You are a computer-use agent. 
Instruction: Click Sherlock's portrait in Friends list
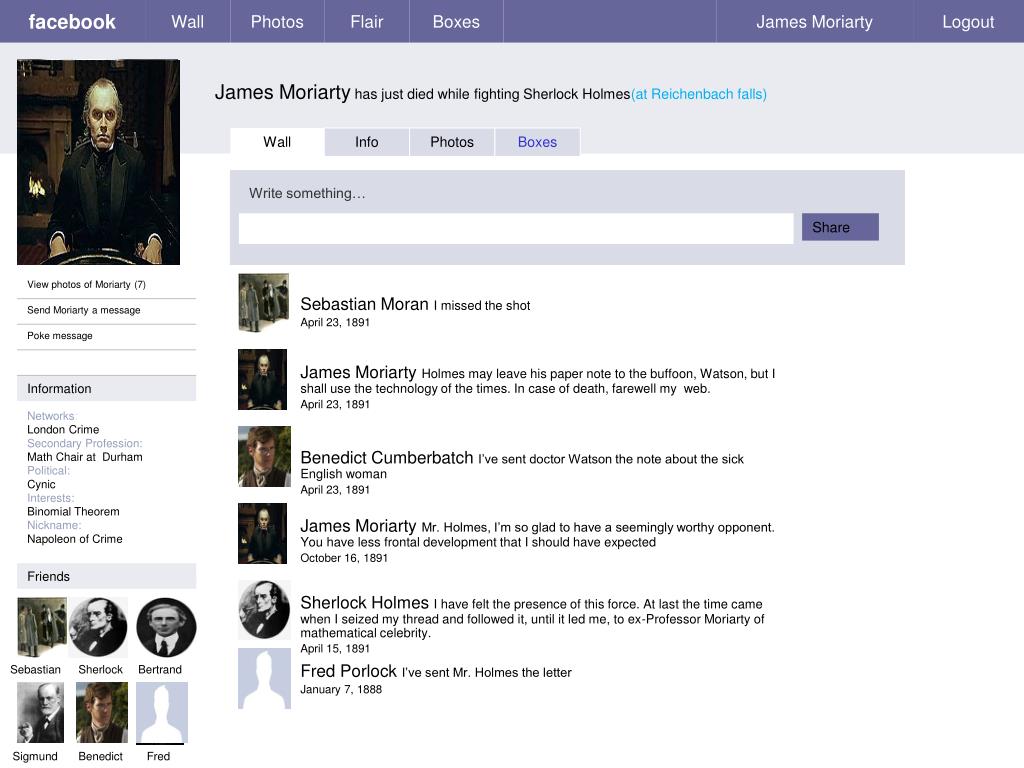99,627
